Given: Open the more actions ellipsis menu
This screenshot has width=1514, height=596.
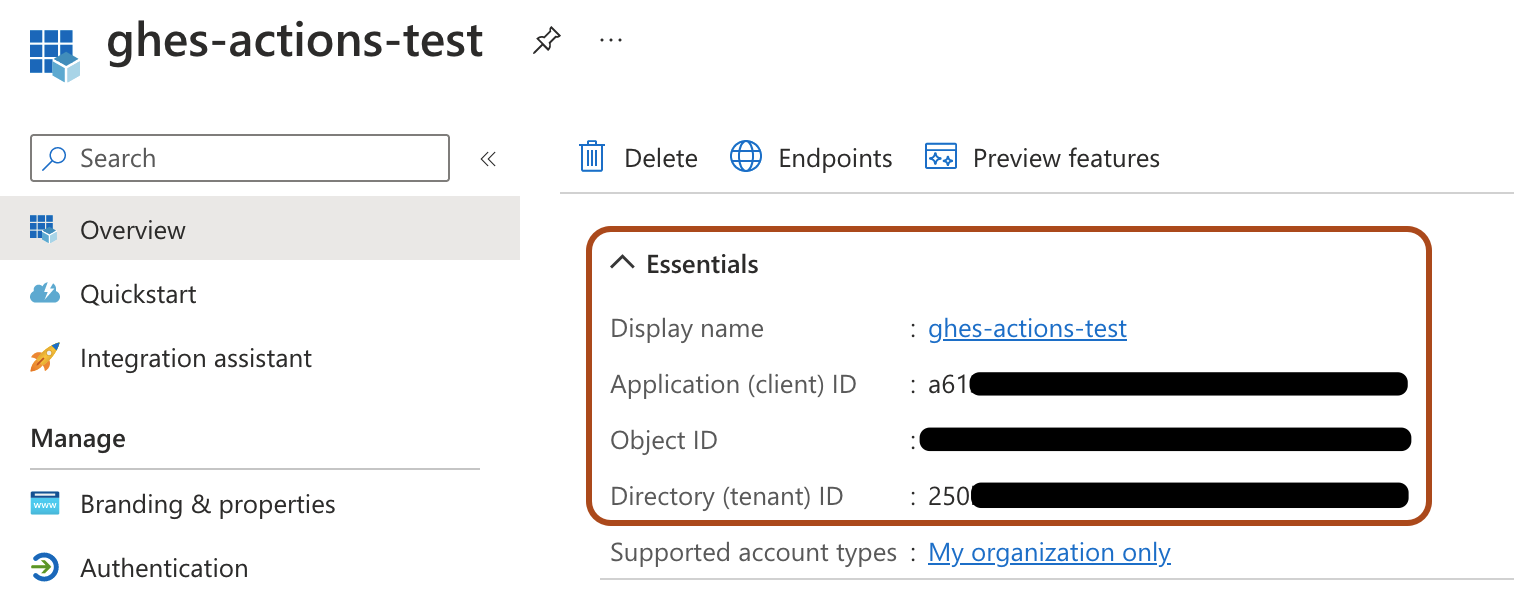Looking at the screenshot, I should click(610, 39).
